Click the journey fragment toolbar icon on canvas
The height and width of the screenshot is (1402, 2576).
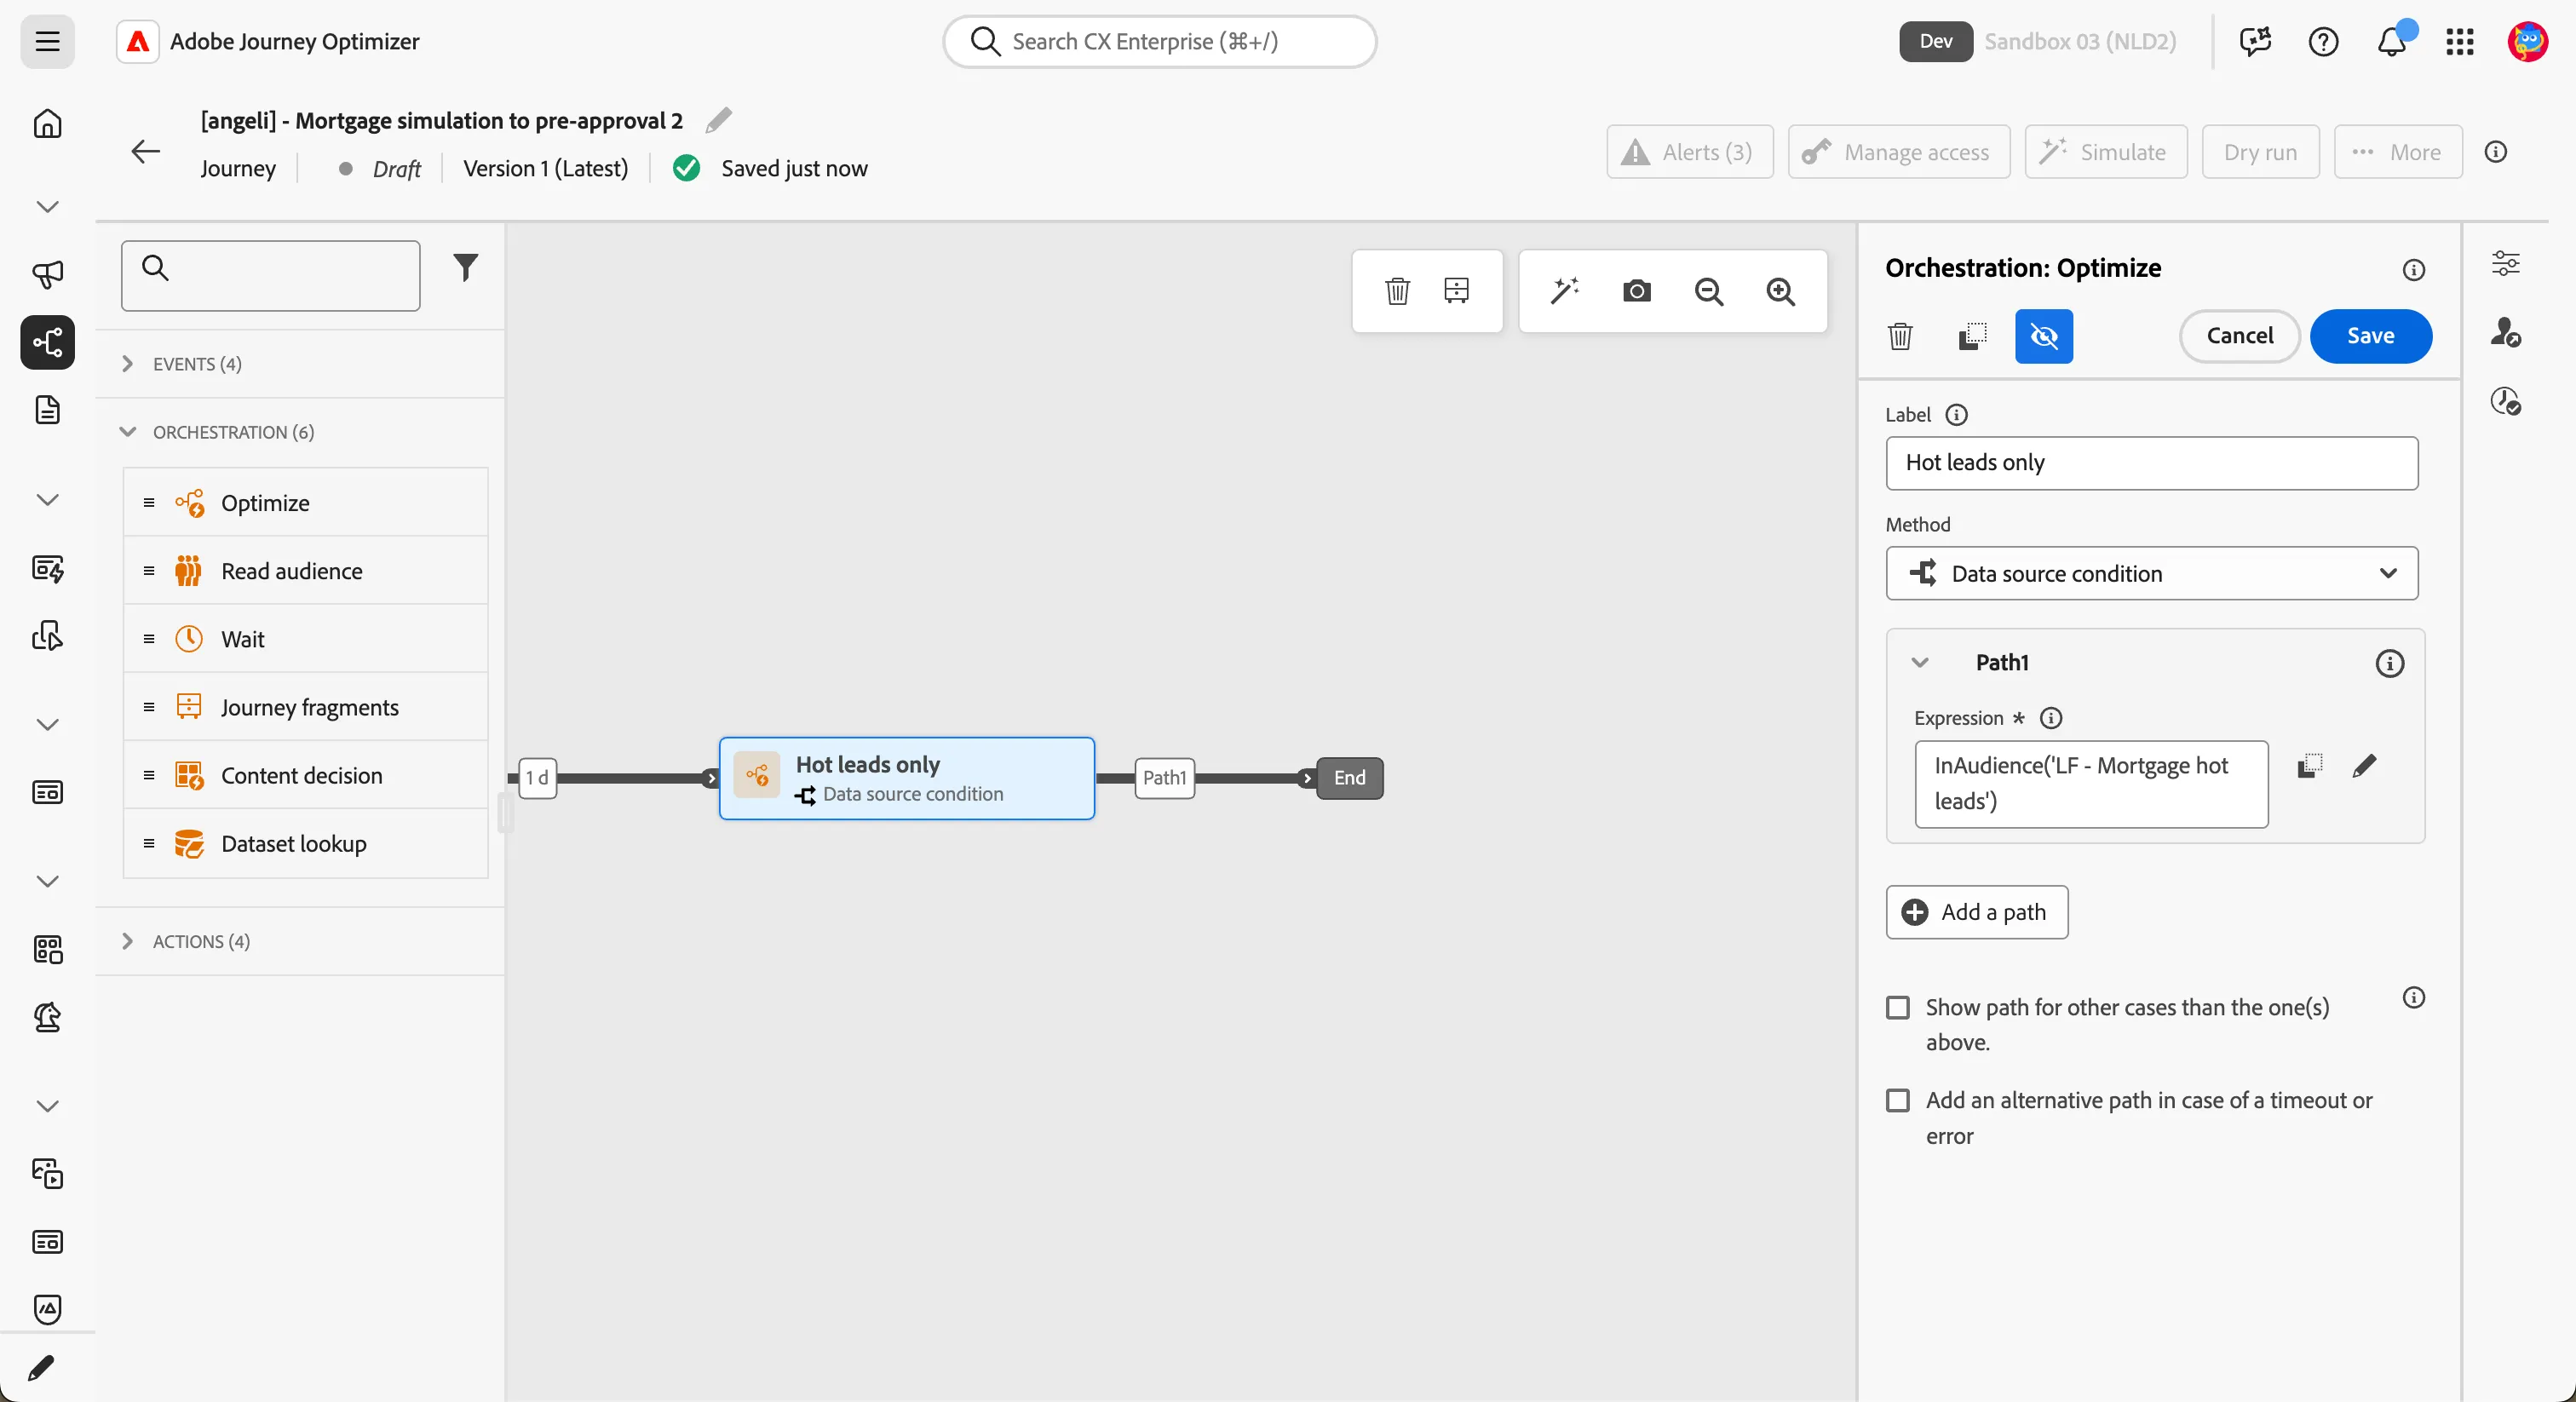[x=1456, y=291]
